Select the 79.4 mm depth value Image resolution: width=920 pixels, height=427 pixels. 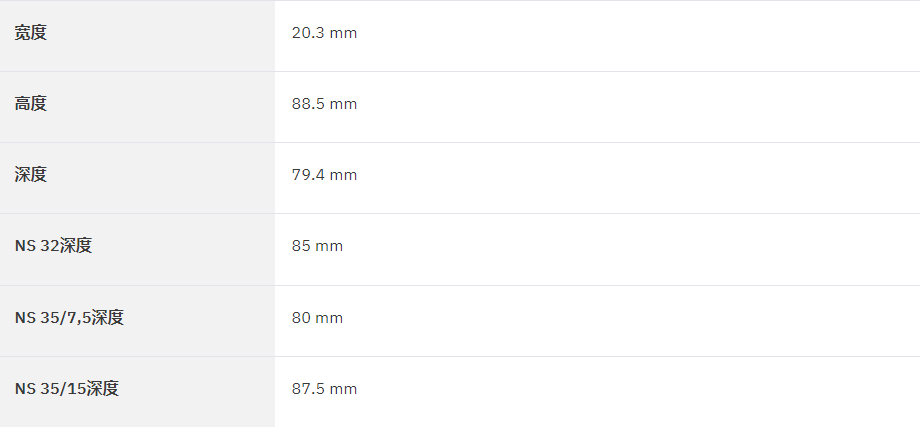324,175
